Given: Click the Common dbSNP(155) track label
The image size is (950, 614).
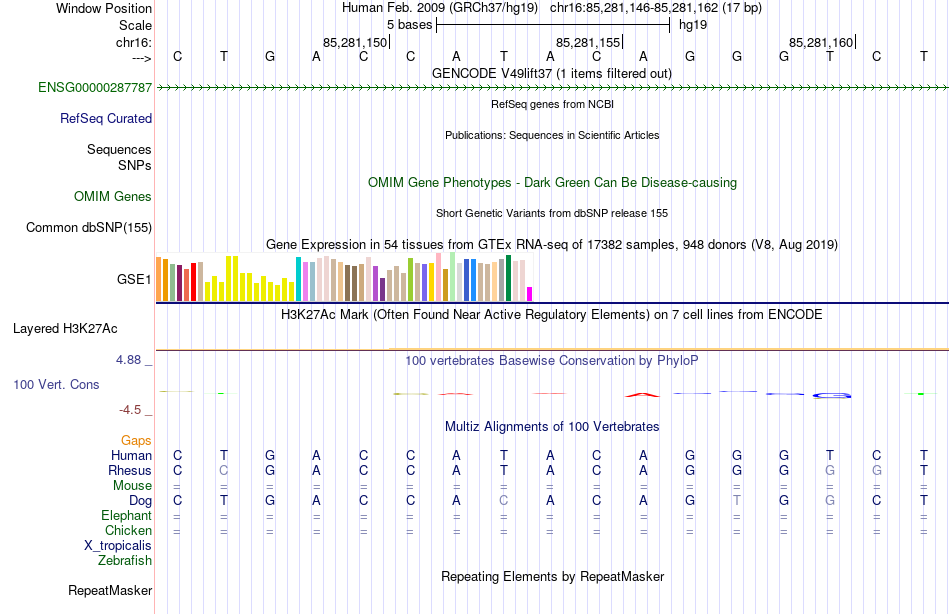Looking at the screenshot, I should pyautogui.click(x=89, y=227).
